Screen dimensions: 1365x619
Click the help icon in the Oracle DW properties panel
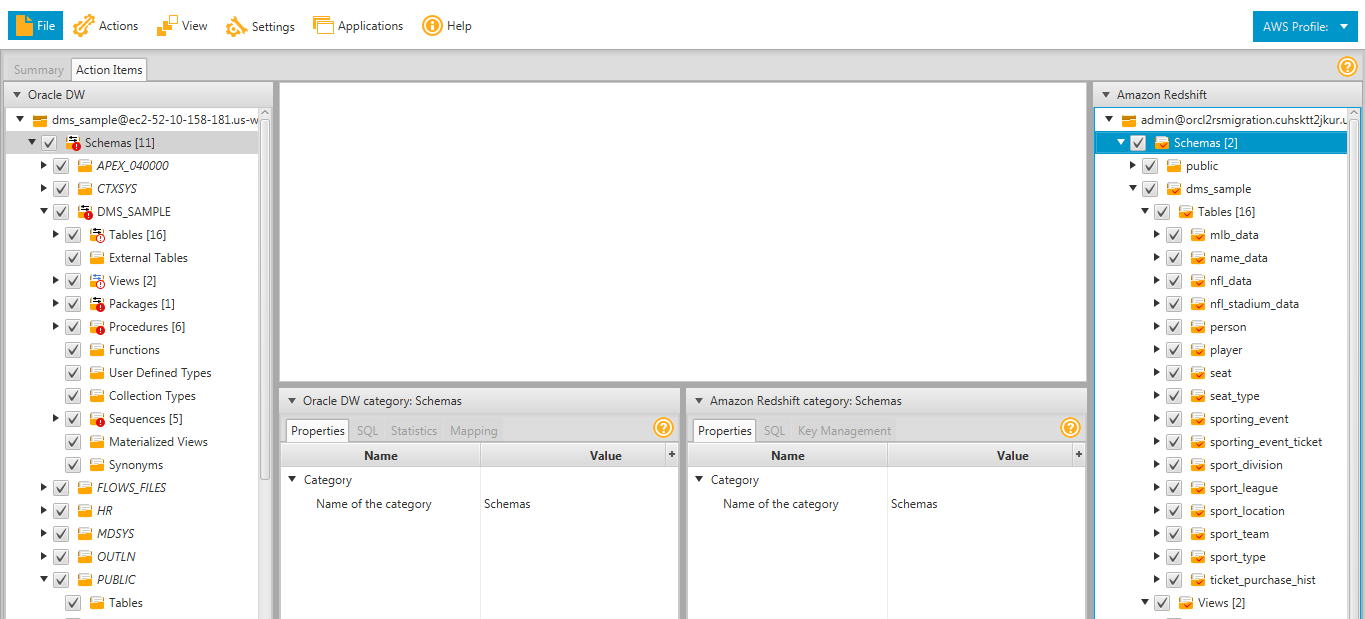664,428
